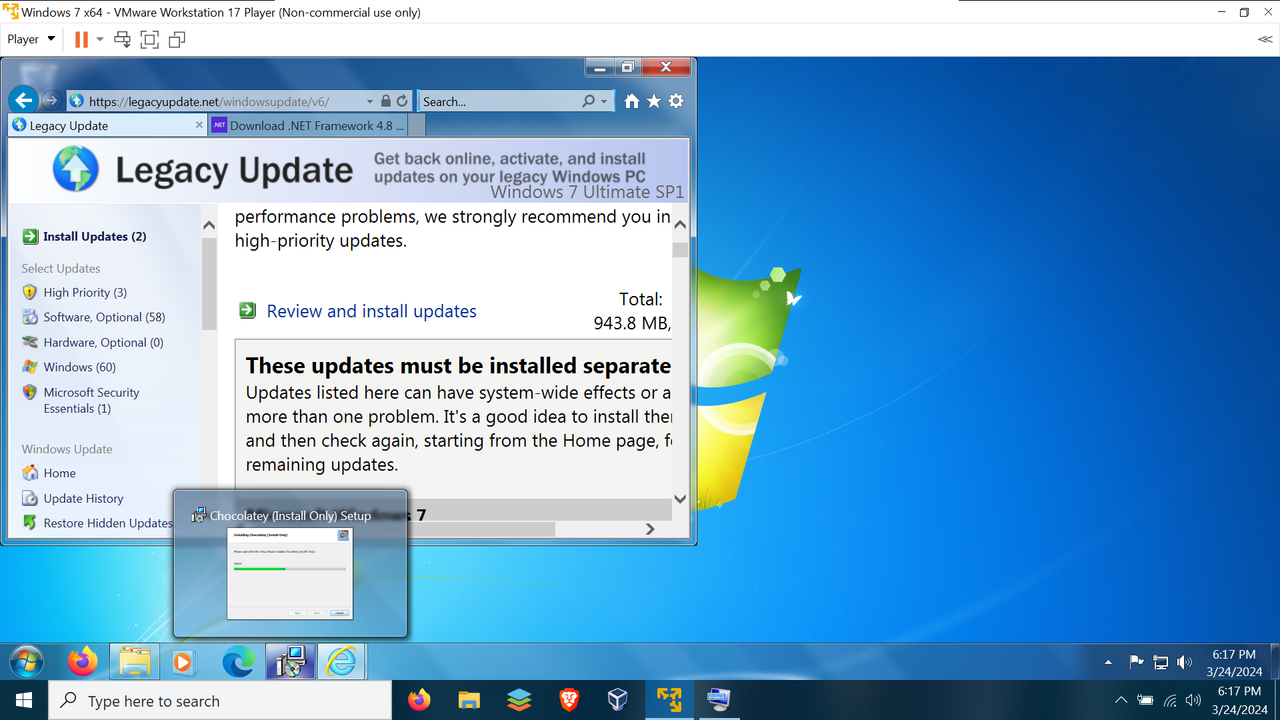Switch to Download .NET Framework 4.8 tab
1280x720 pixels.
coord(307,125)
